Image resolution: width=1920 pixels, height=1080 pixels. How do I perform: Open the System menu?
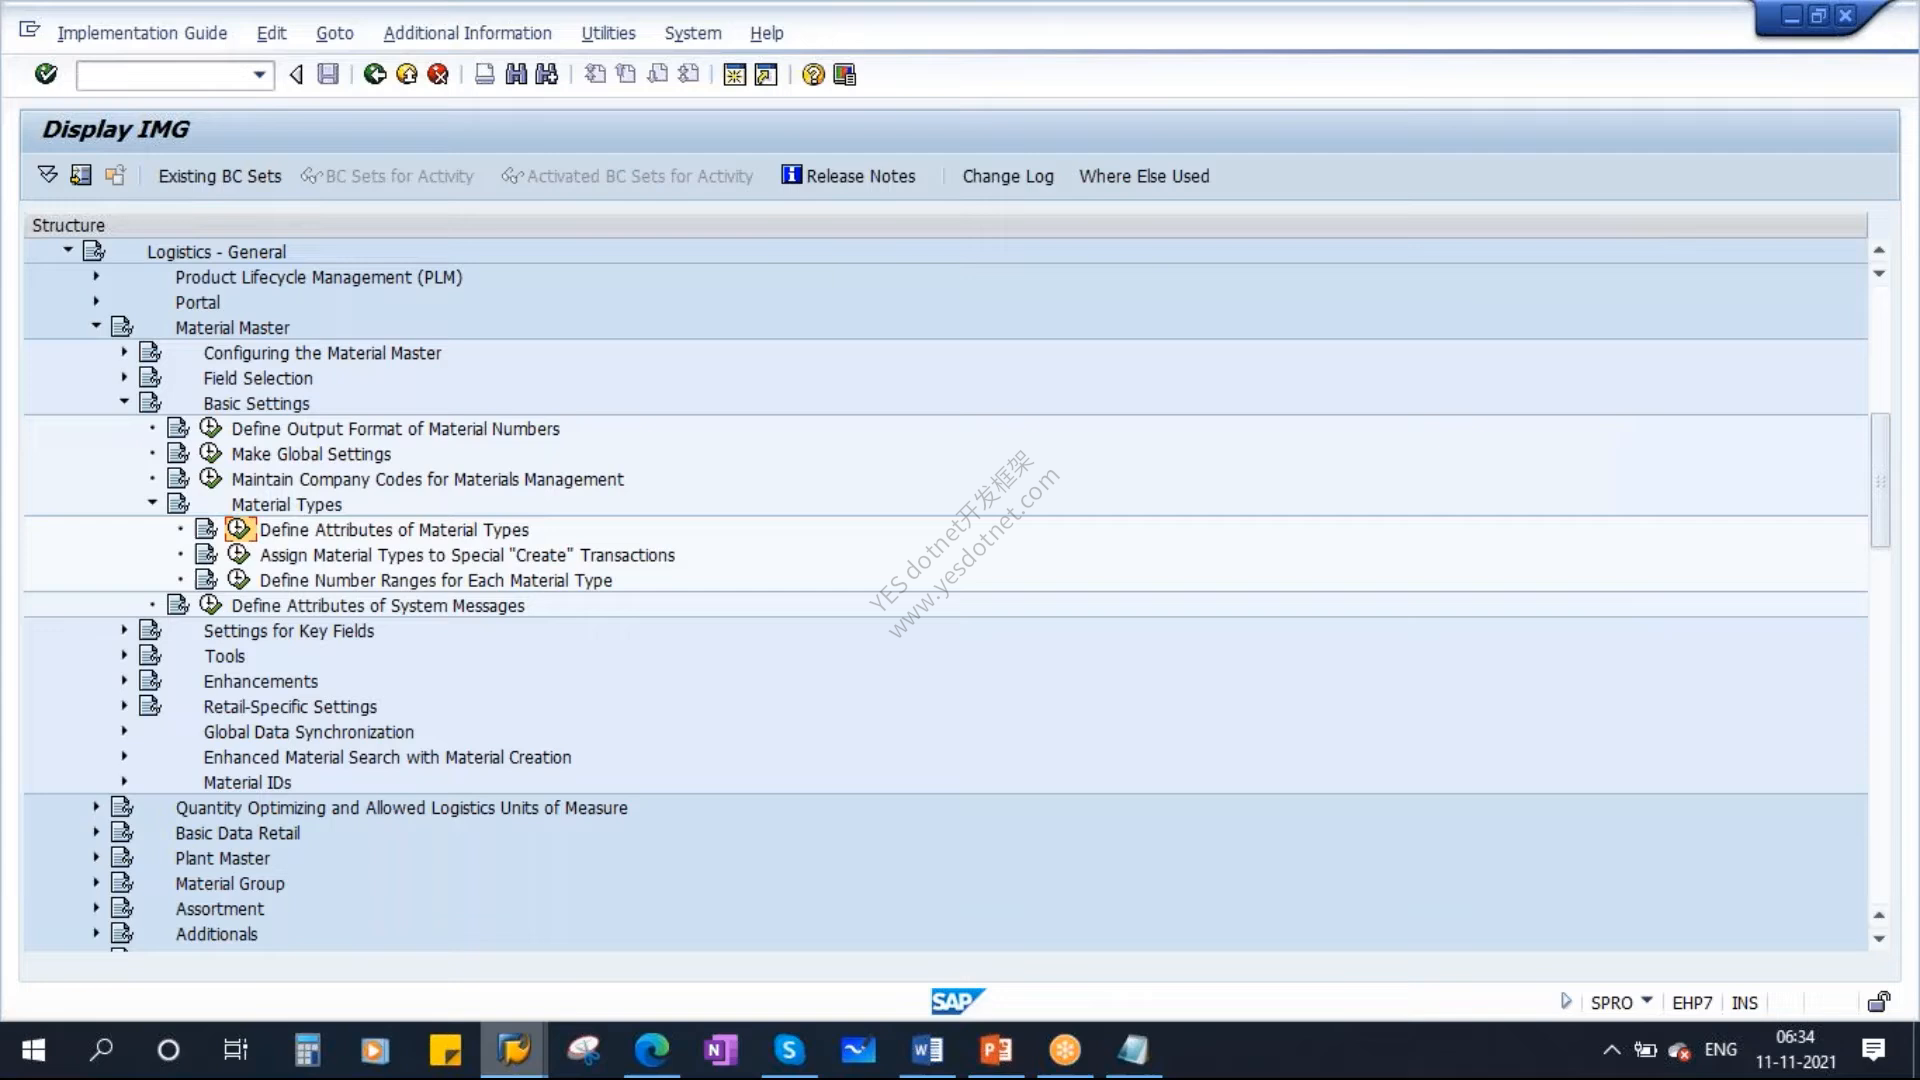693,33
